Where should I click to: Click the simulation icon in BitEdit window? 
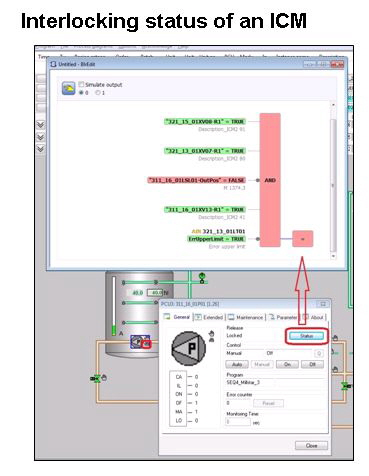(68, 88)
